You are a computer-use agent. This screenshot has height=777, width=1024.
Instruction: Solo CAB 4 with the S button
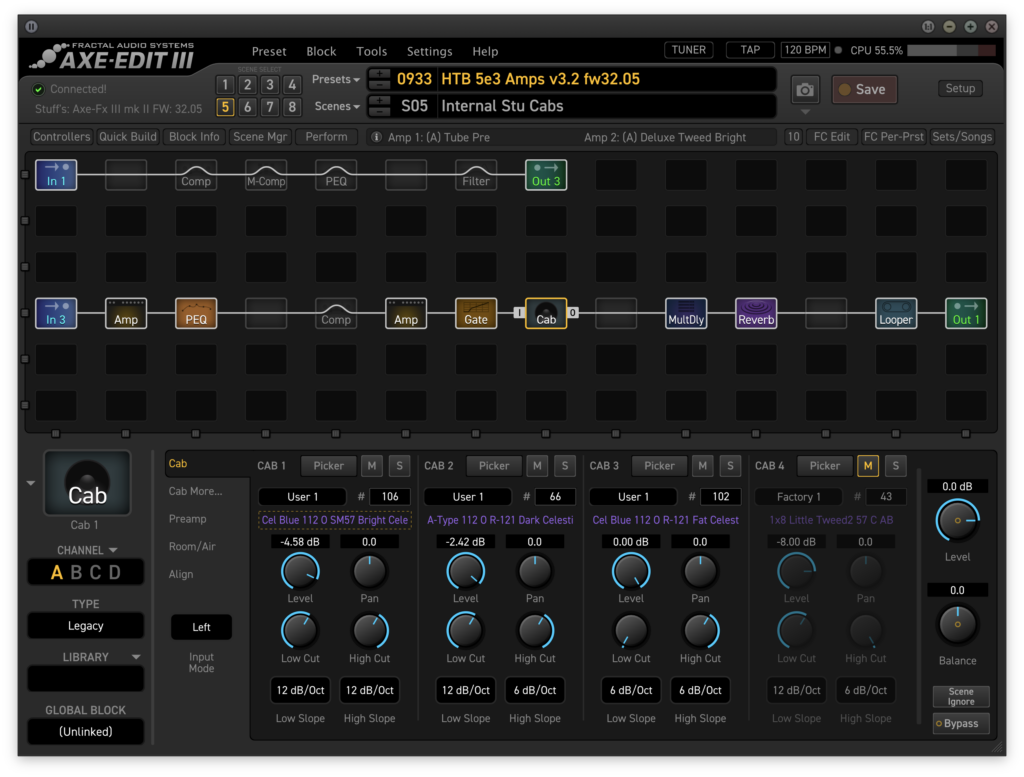pyautogui.click(x=896, y=466)
